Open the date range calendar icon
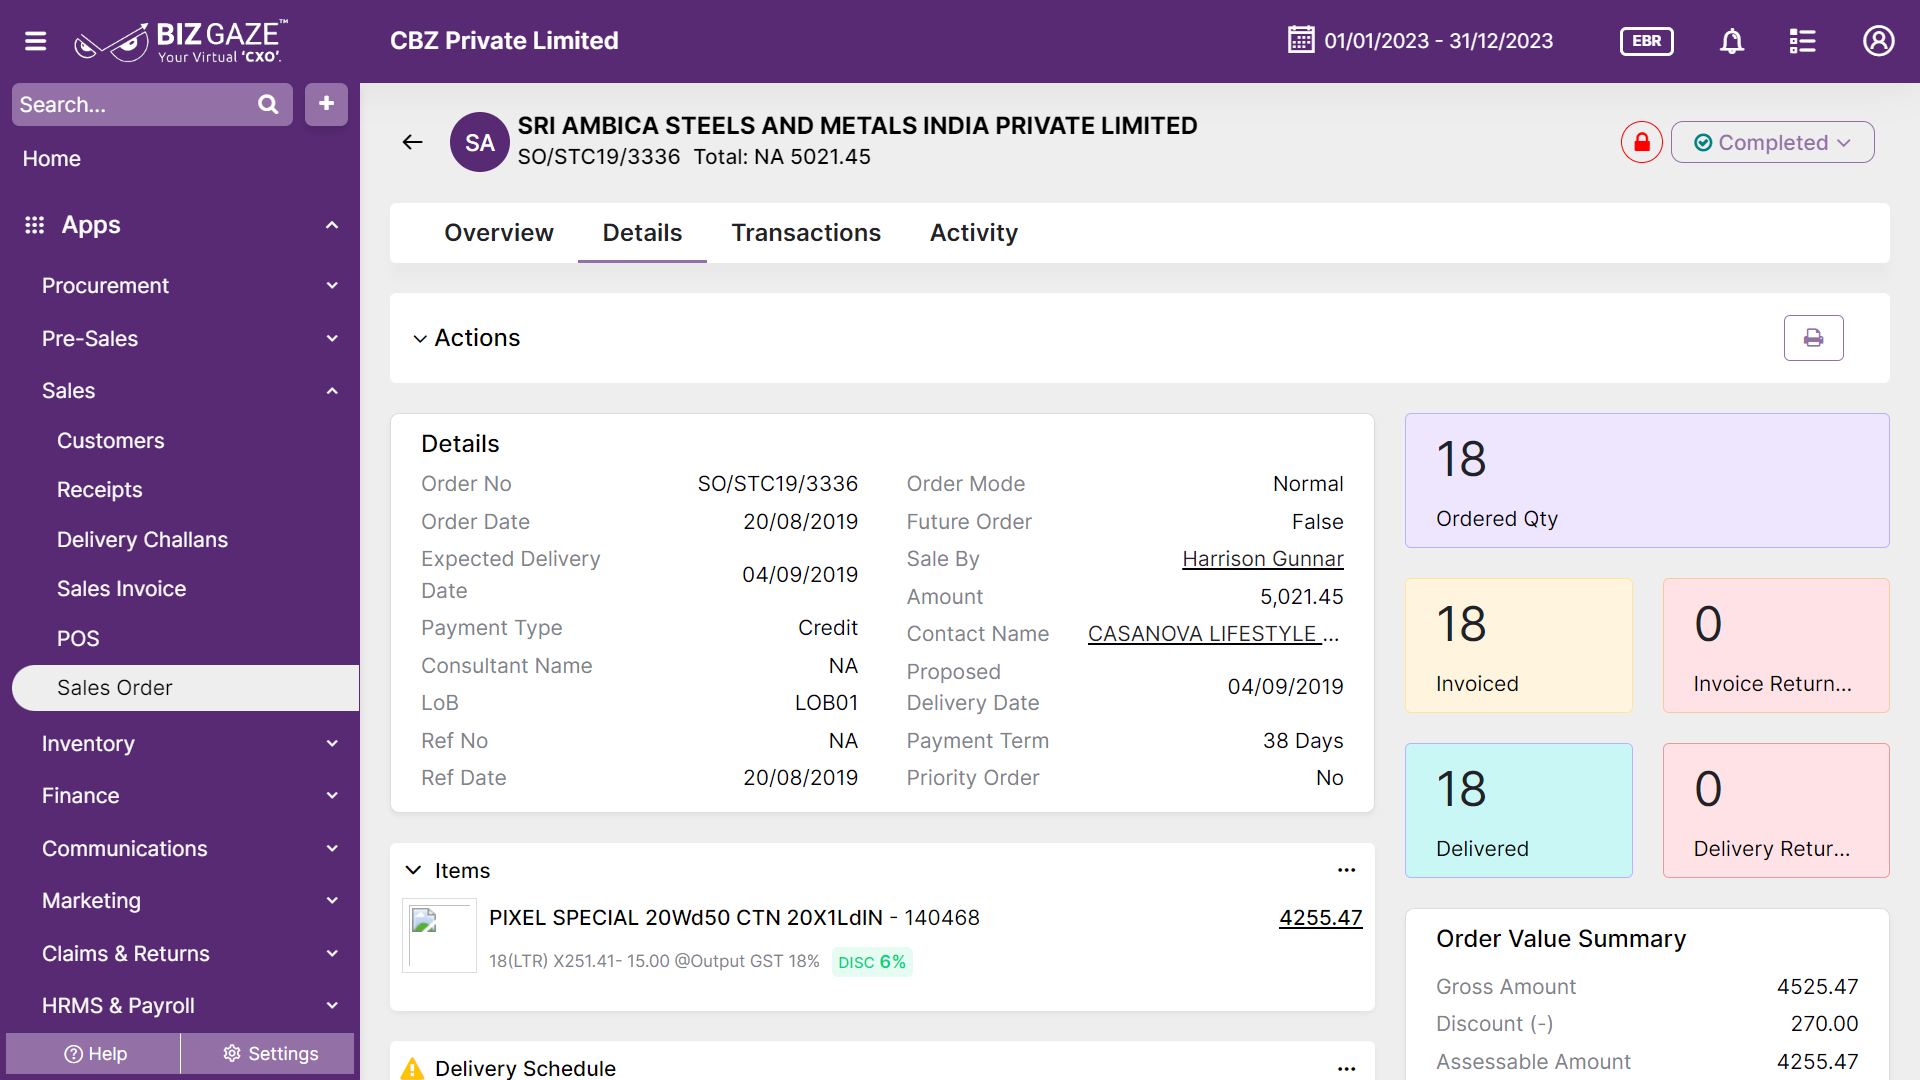 coord(1301,40)
